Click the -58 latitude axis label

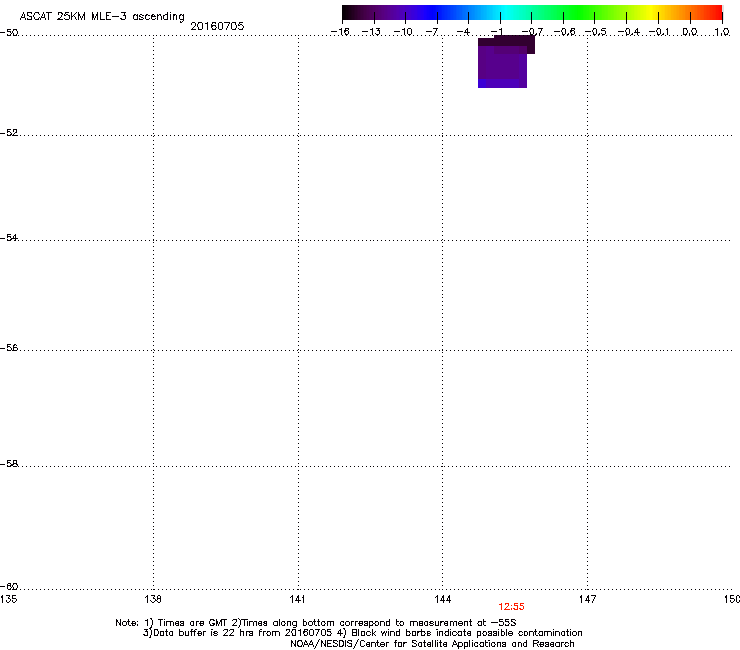pyautogui.click(x=9, y=464)
